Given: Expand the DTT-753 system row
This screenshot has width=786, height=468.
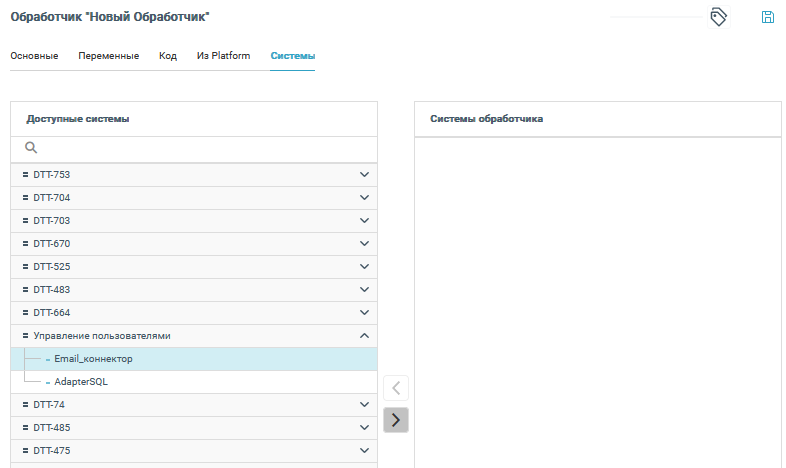Looking at the screenshot, I should click(x=364, y=175).
